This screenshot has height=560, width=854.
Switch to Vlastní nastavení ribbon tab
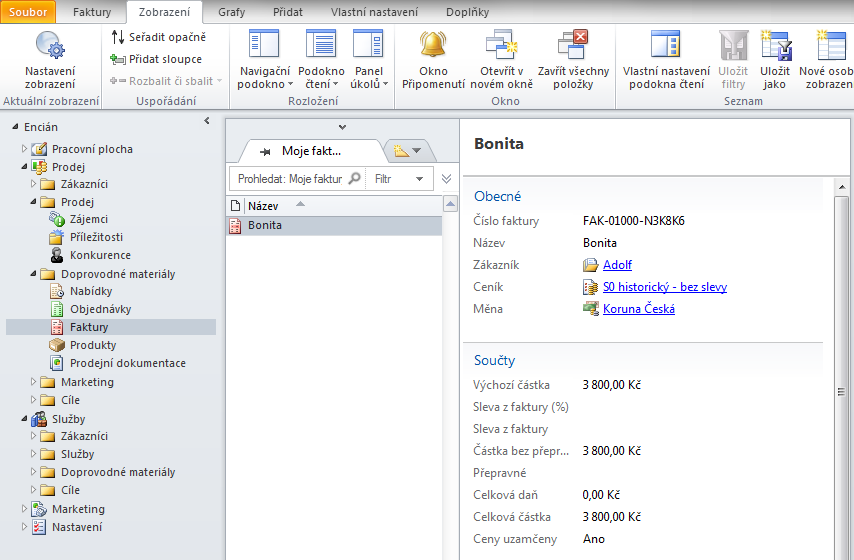(x=374, y=11)
